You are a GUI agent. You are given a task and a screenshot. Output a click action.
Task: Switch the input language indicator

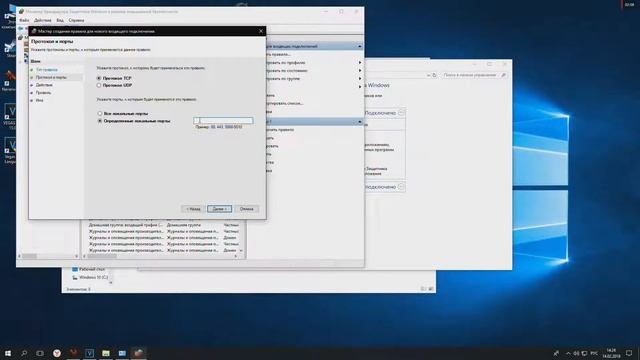pos(594,353)
